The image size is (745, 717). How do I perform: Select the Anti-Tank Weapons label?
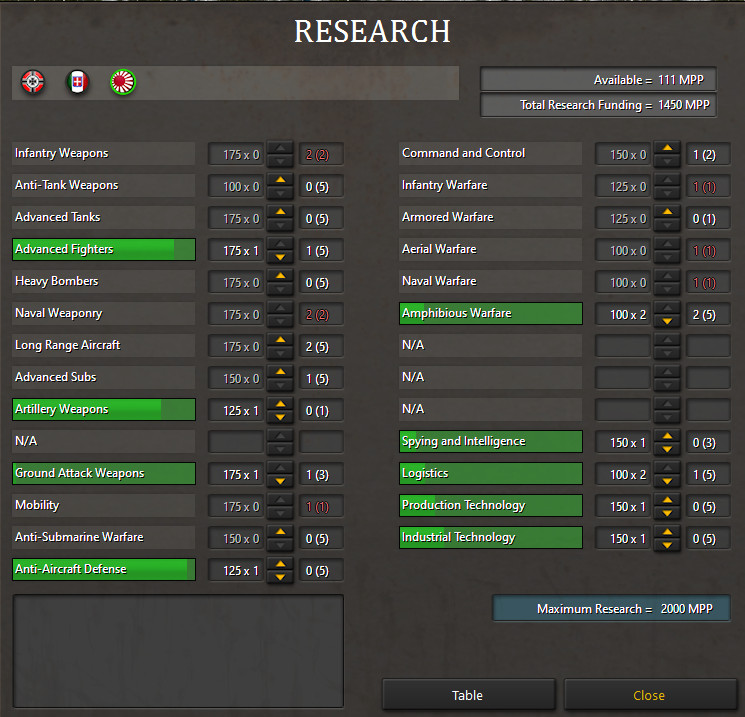pos(104,185)
